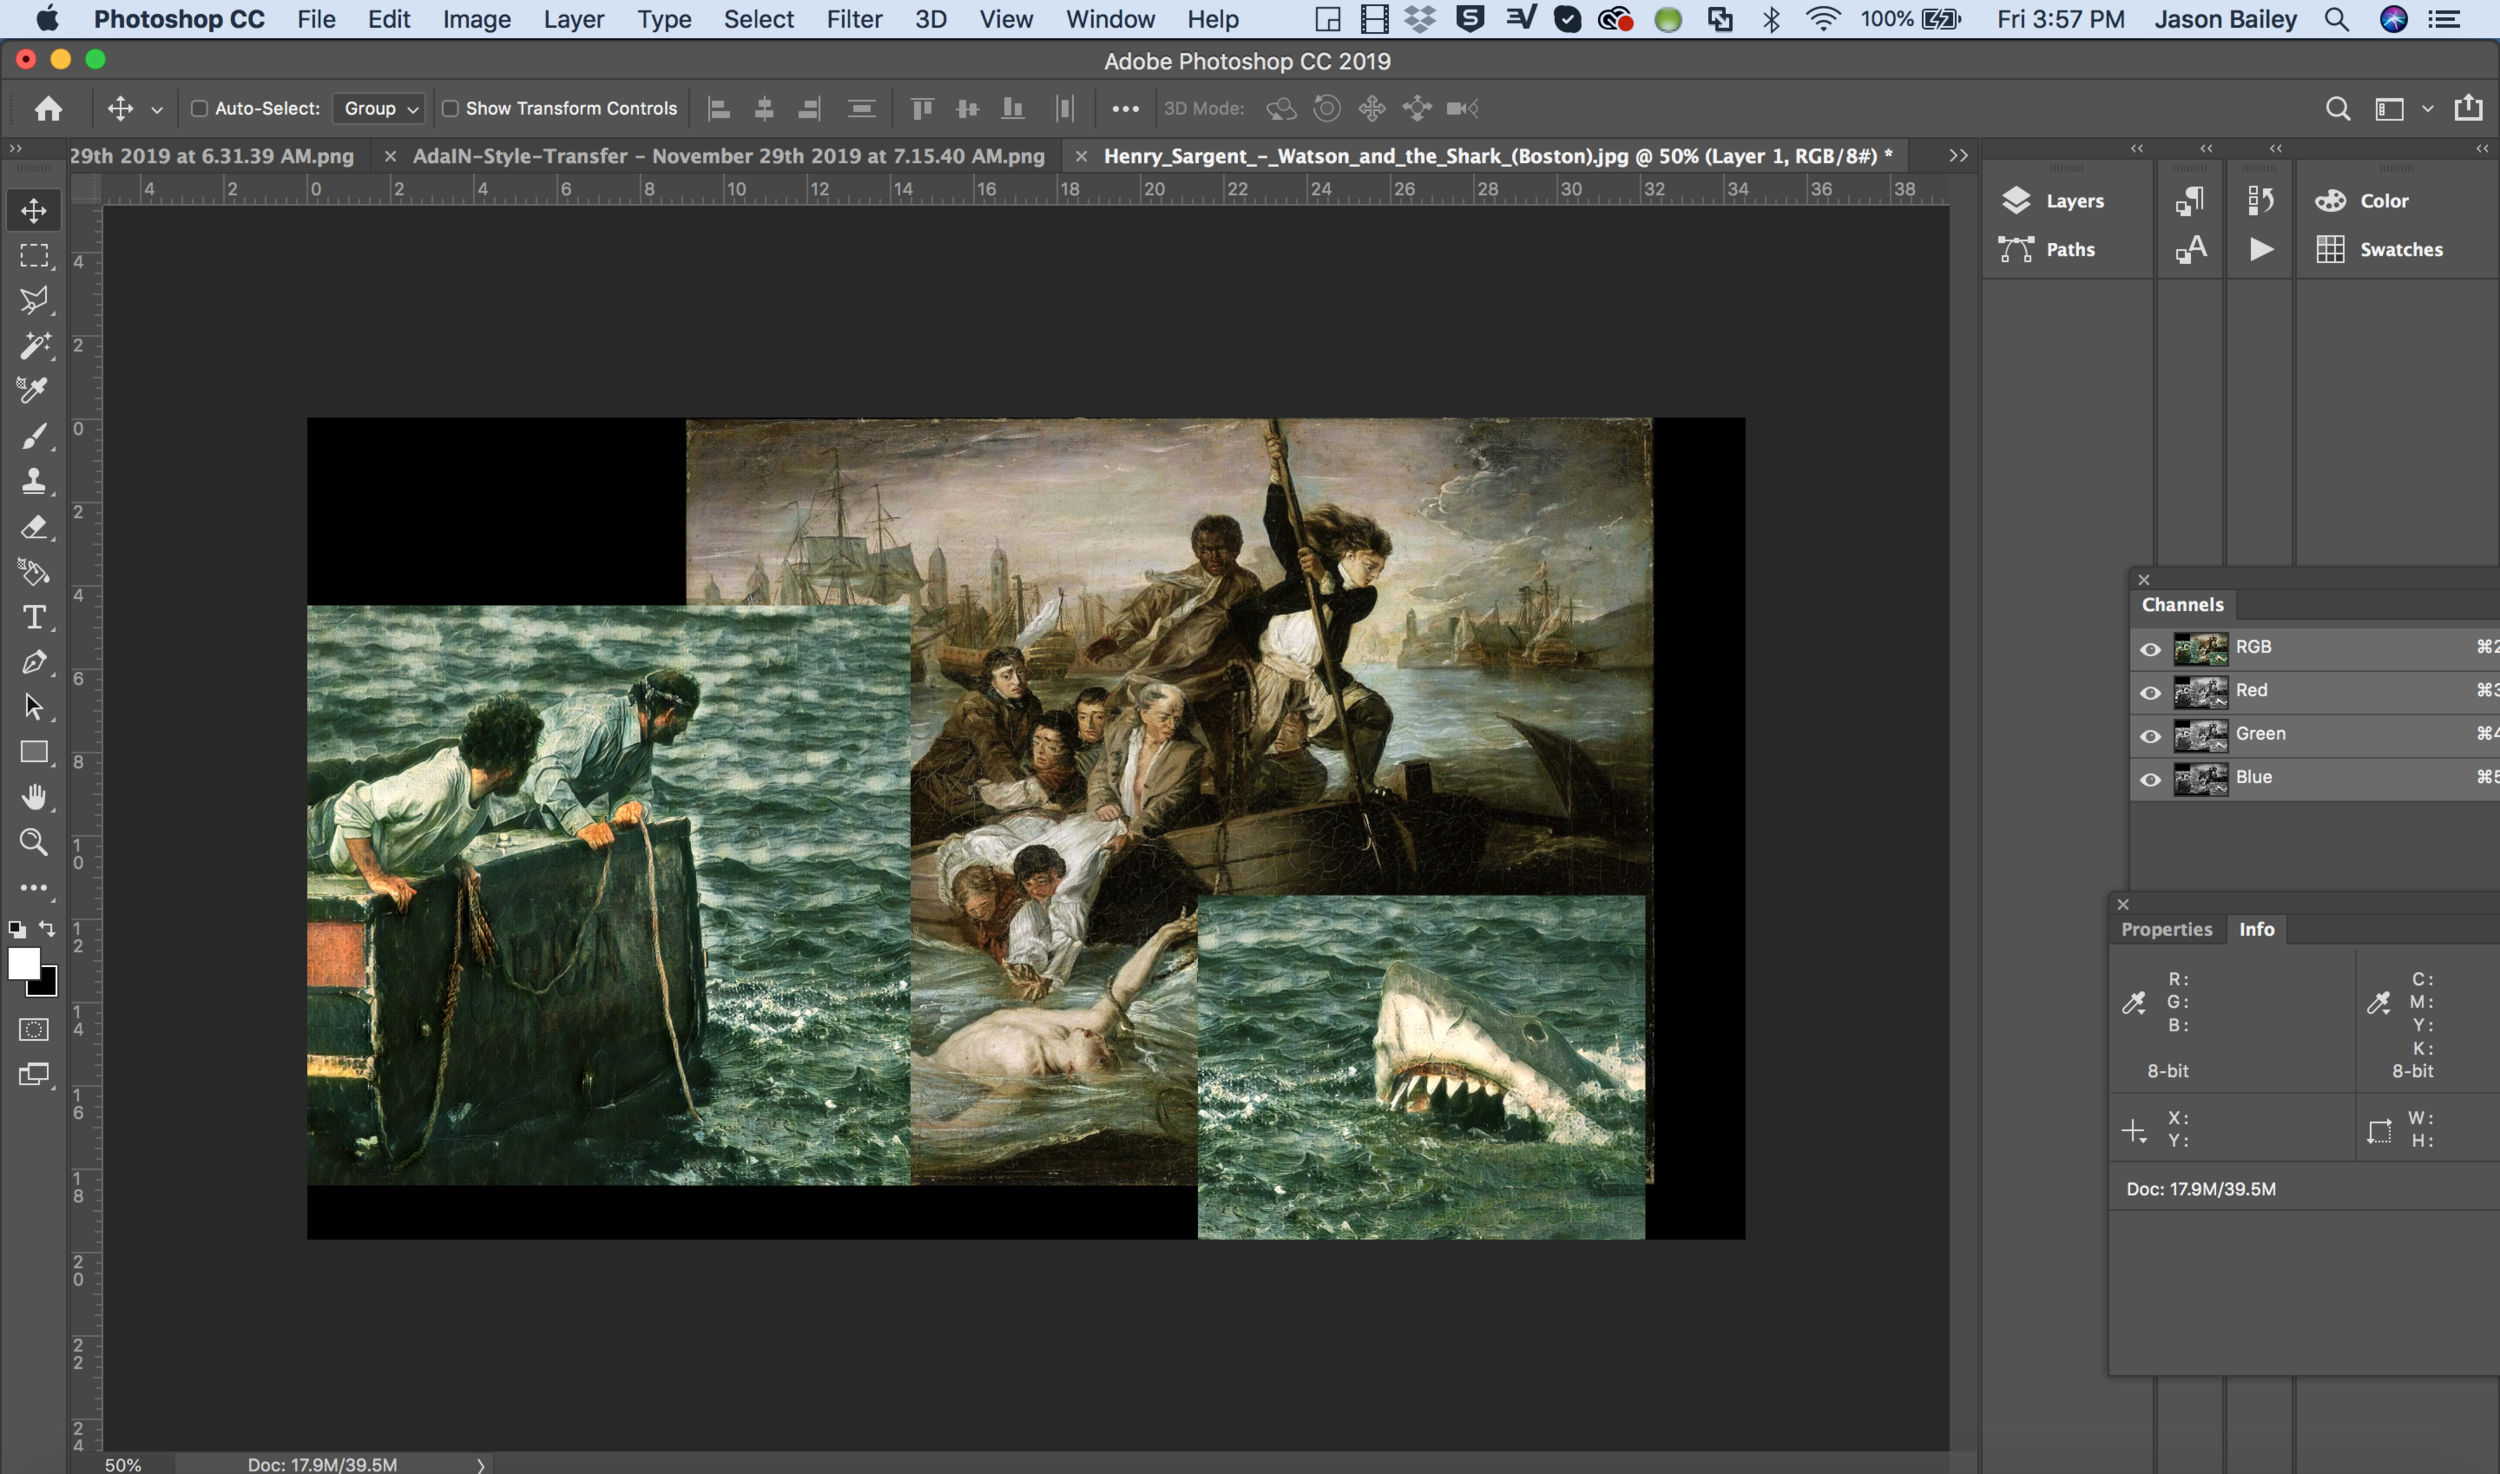The width and height of the screenshot is (2500, 1474).
Task: Toggle visibility of the RGB channel
Action: coord(2149,648)
